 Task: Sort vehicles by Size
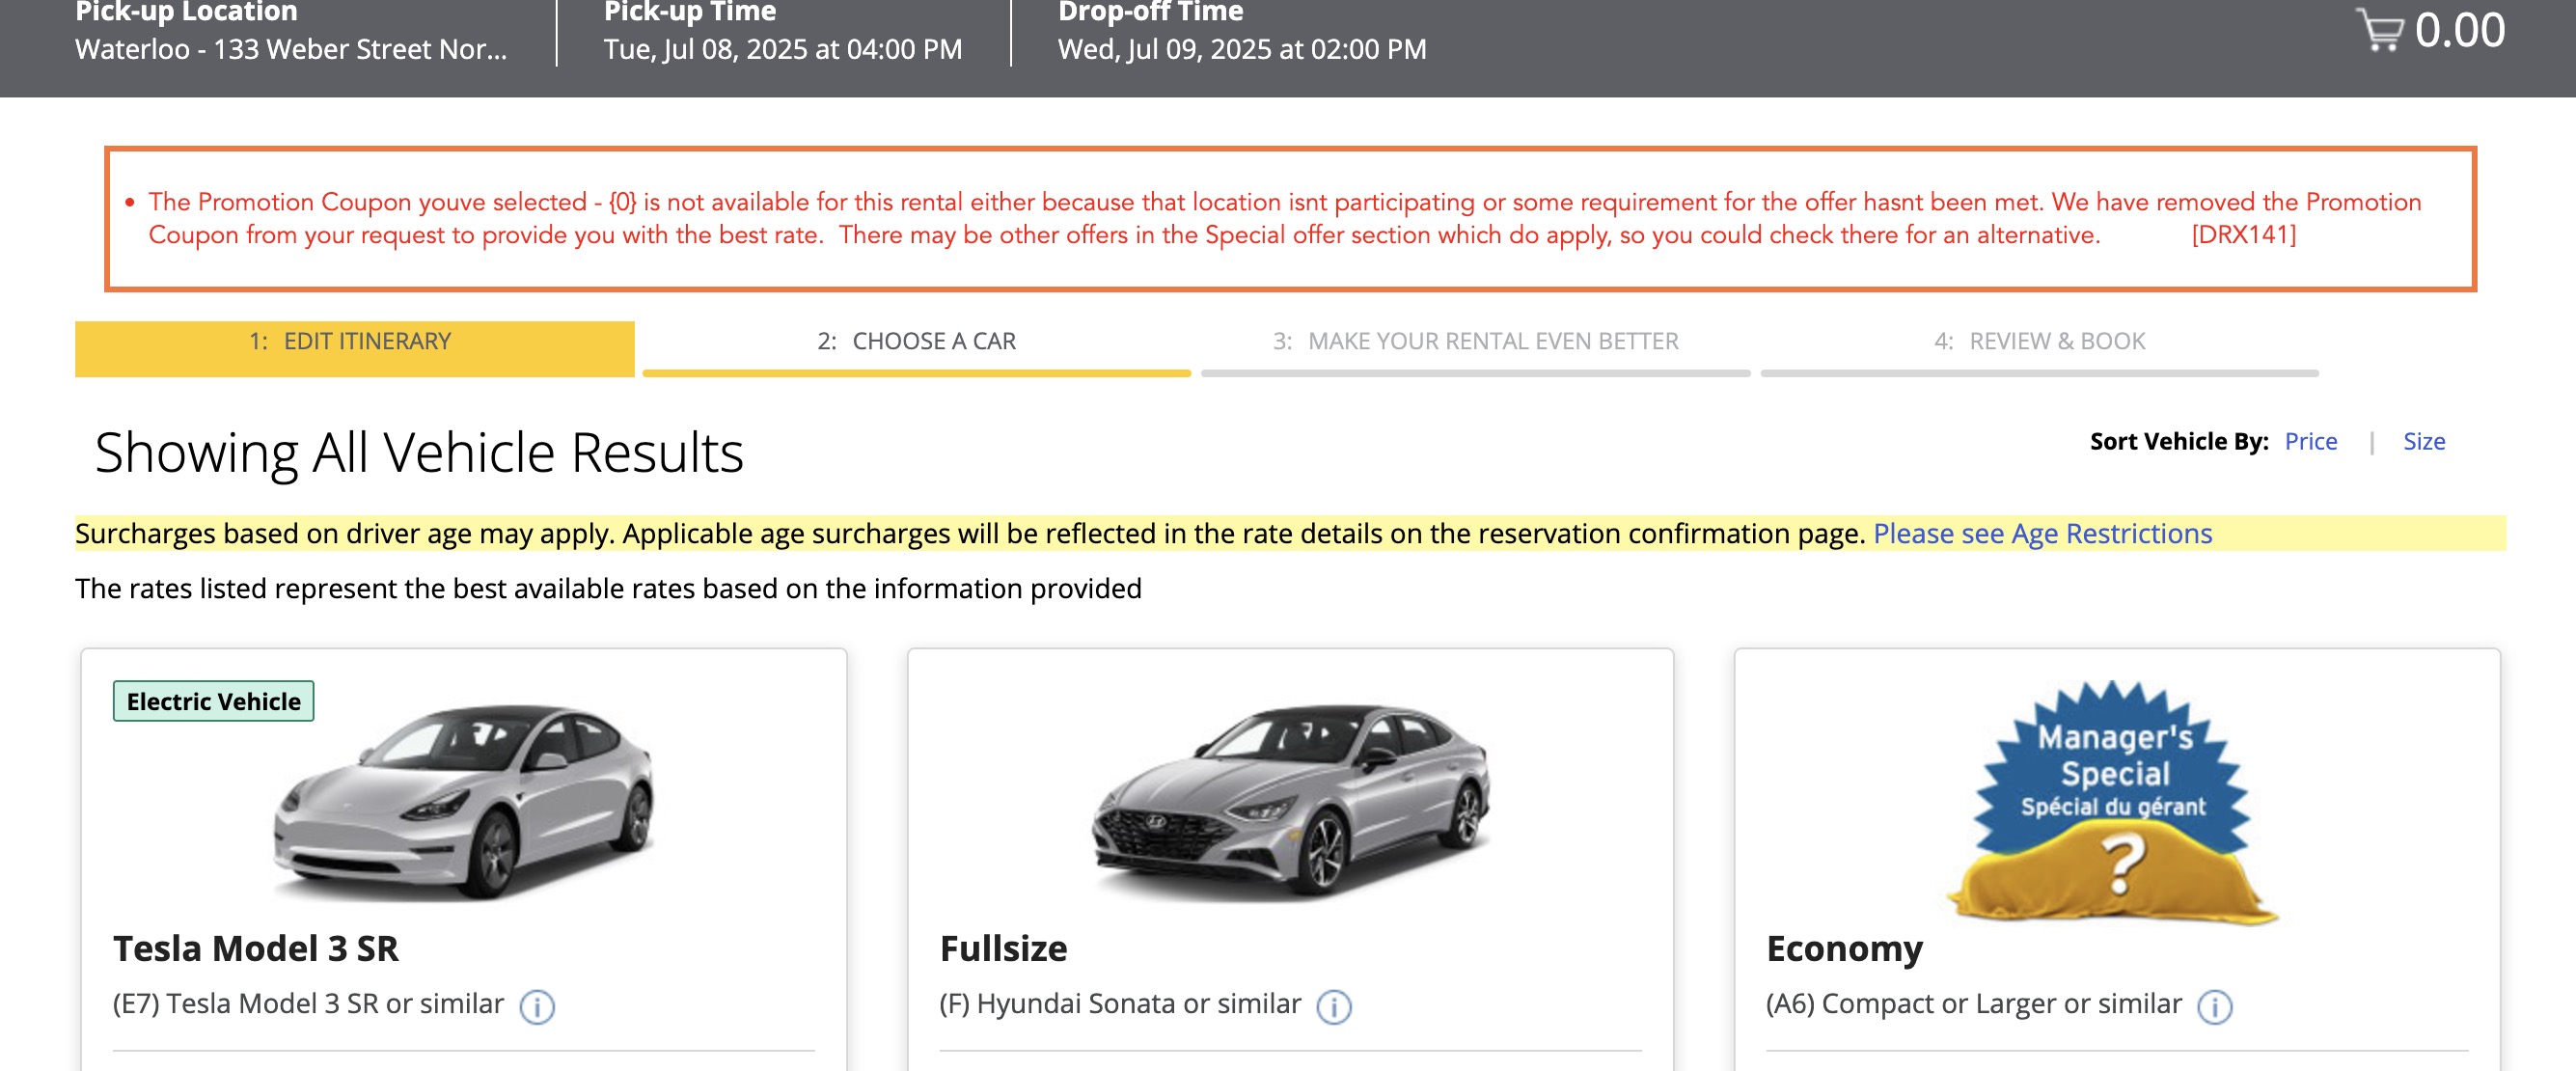pyautogui.click(x=2424, y=441)
